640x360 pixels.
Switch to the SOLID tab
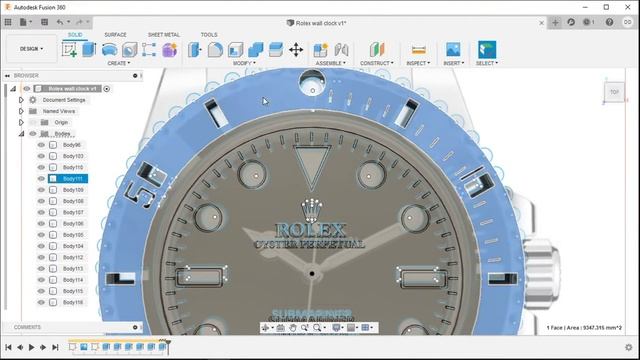tap(75, 35)
